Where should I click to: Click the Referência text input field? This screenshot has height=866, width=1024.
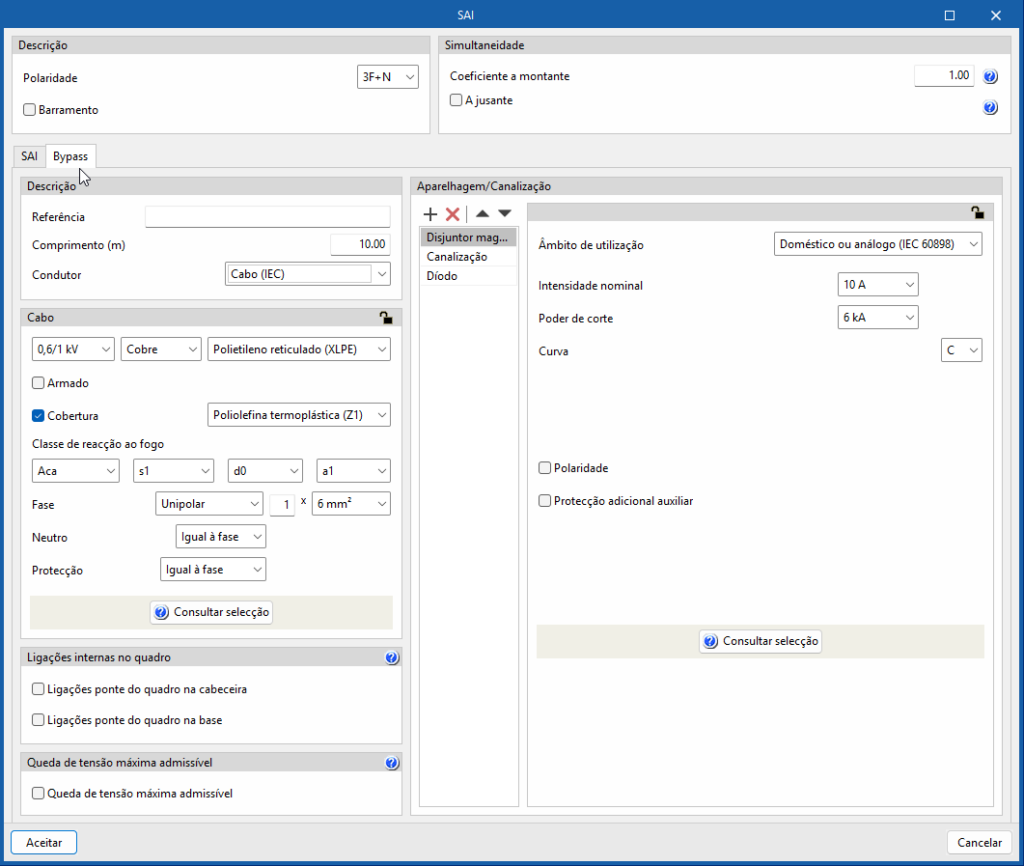click(267, 217)
